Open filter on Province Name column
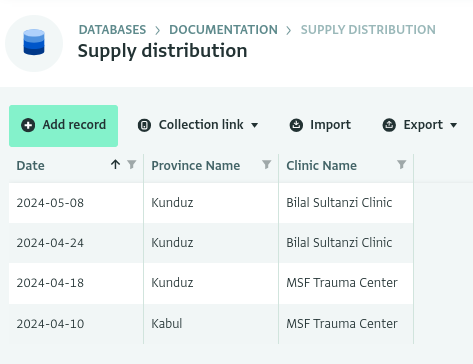 point(267,164)
